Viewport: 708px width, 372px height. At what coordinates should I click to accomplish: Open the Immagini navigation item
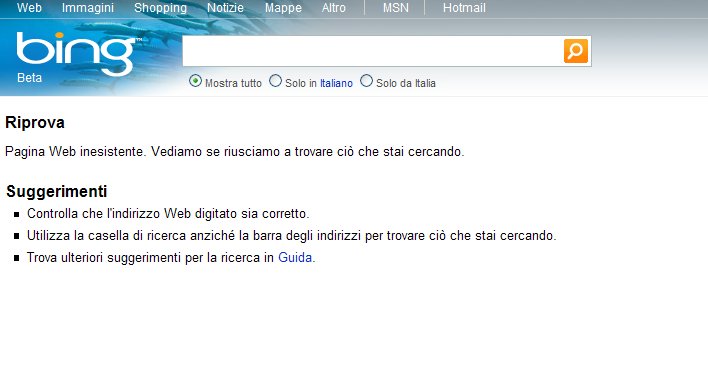tap(88, 8)
